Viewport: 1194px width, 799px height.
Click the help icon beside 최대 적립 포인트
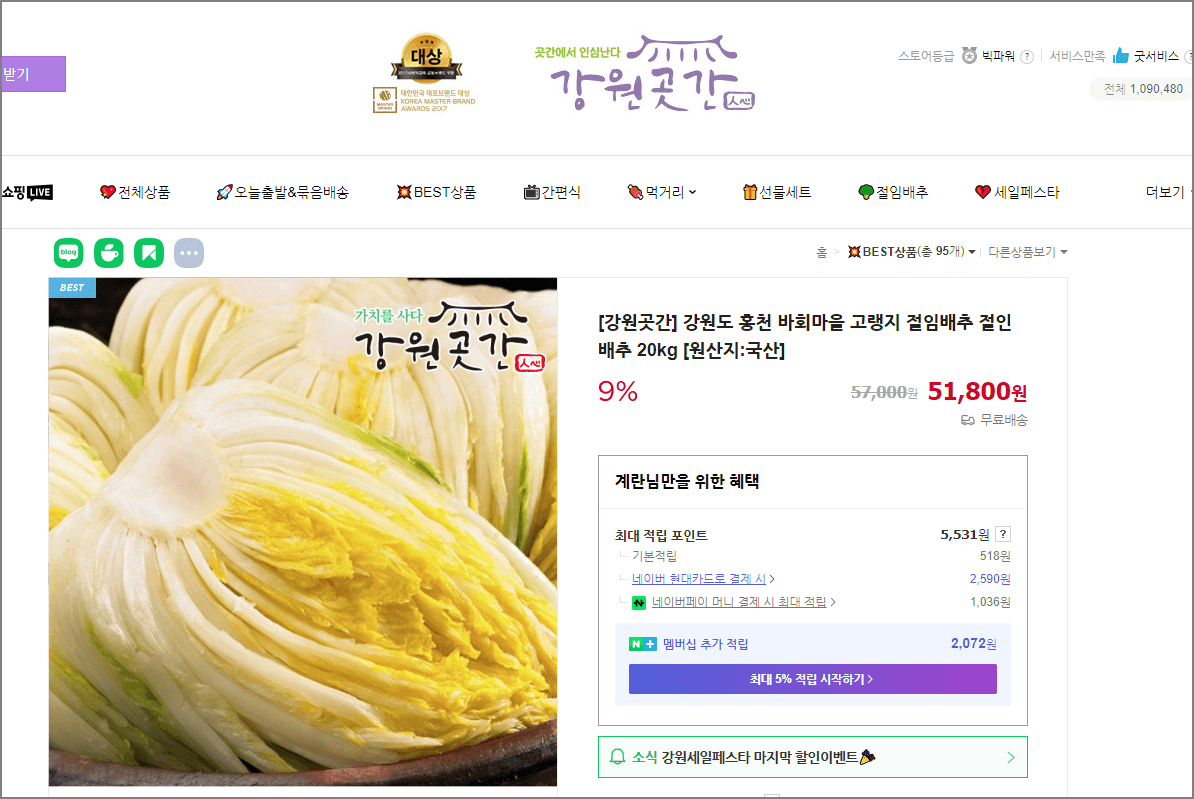(x=1004, y=533)
